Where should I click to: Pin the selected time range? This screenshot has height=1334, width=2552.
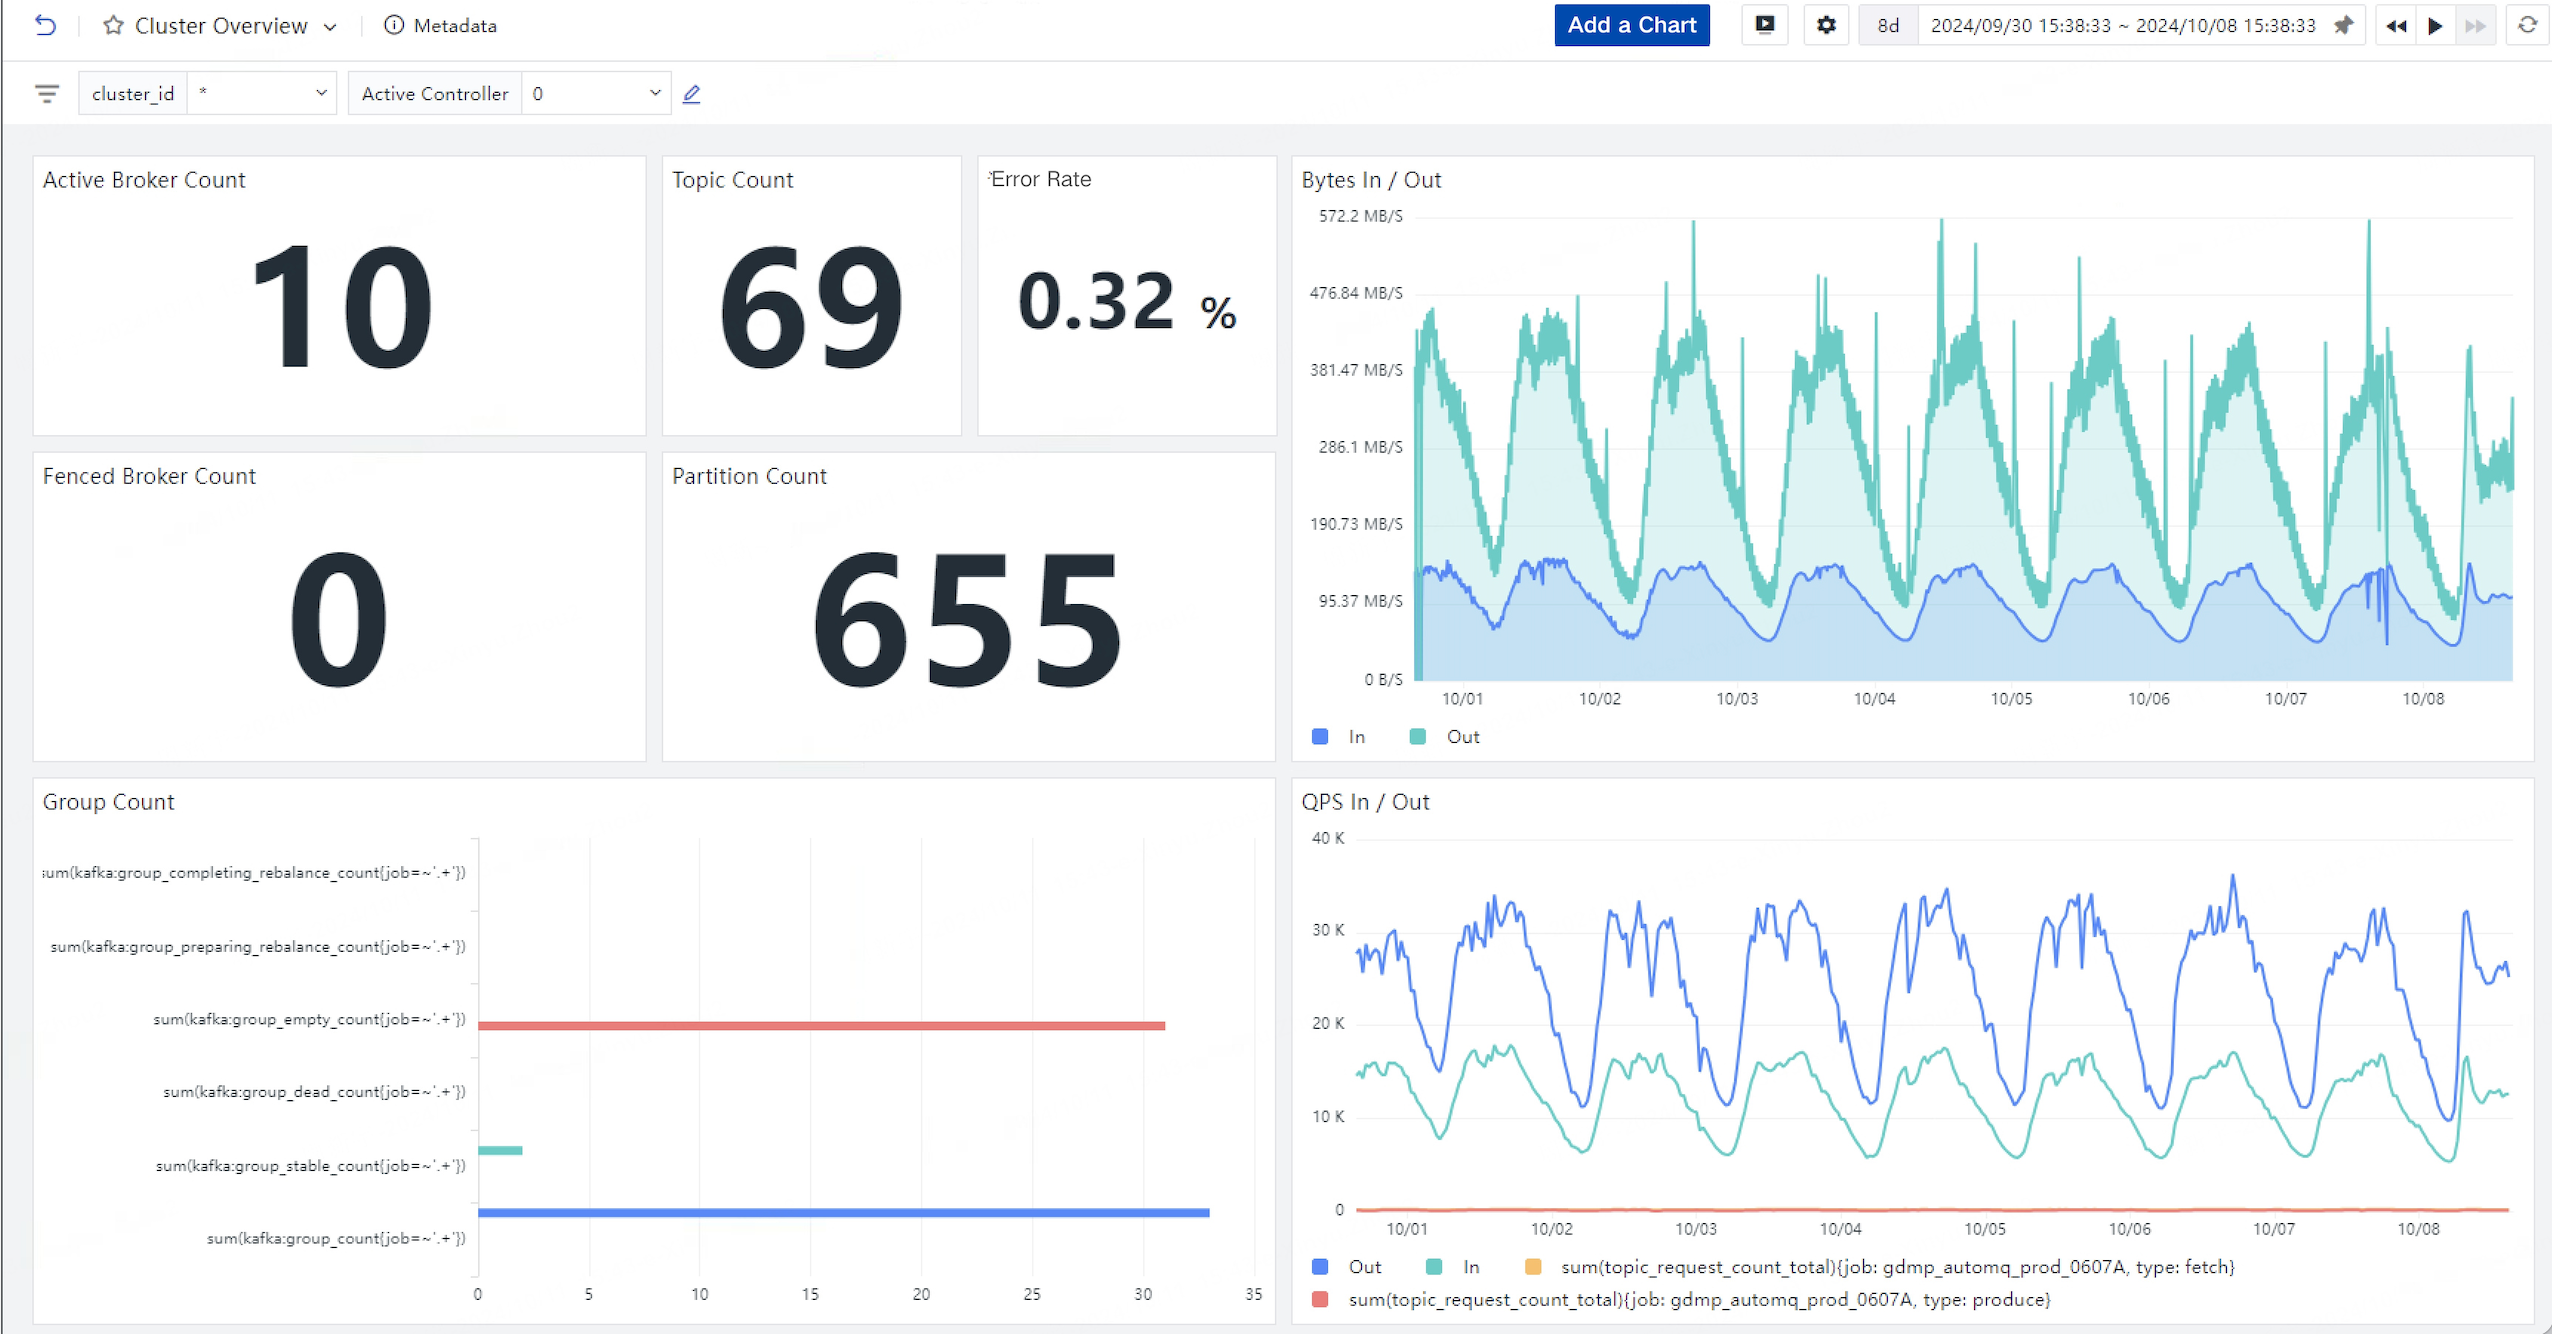point(2343,25)
